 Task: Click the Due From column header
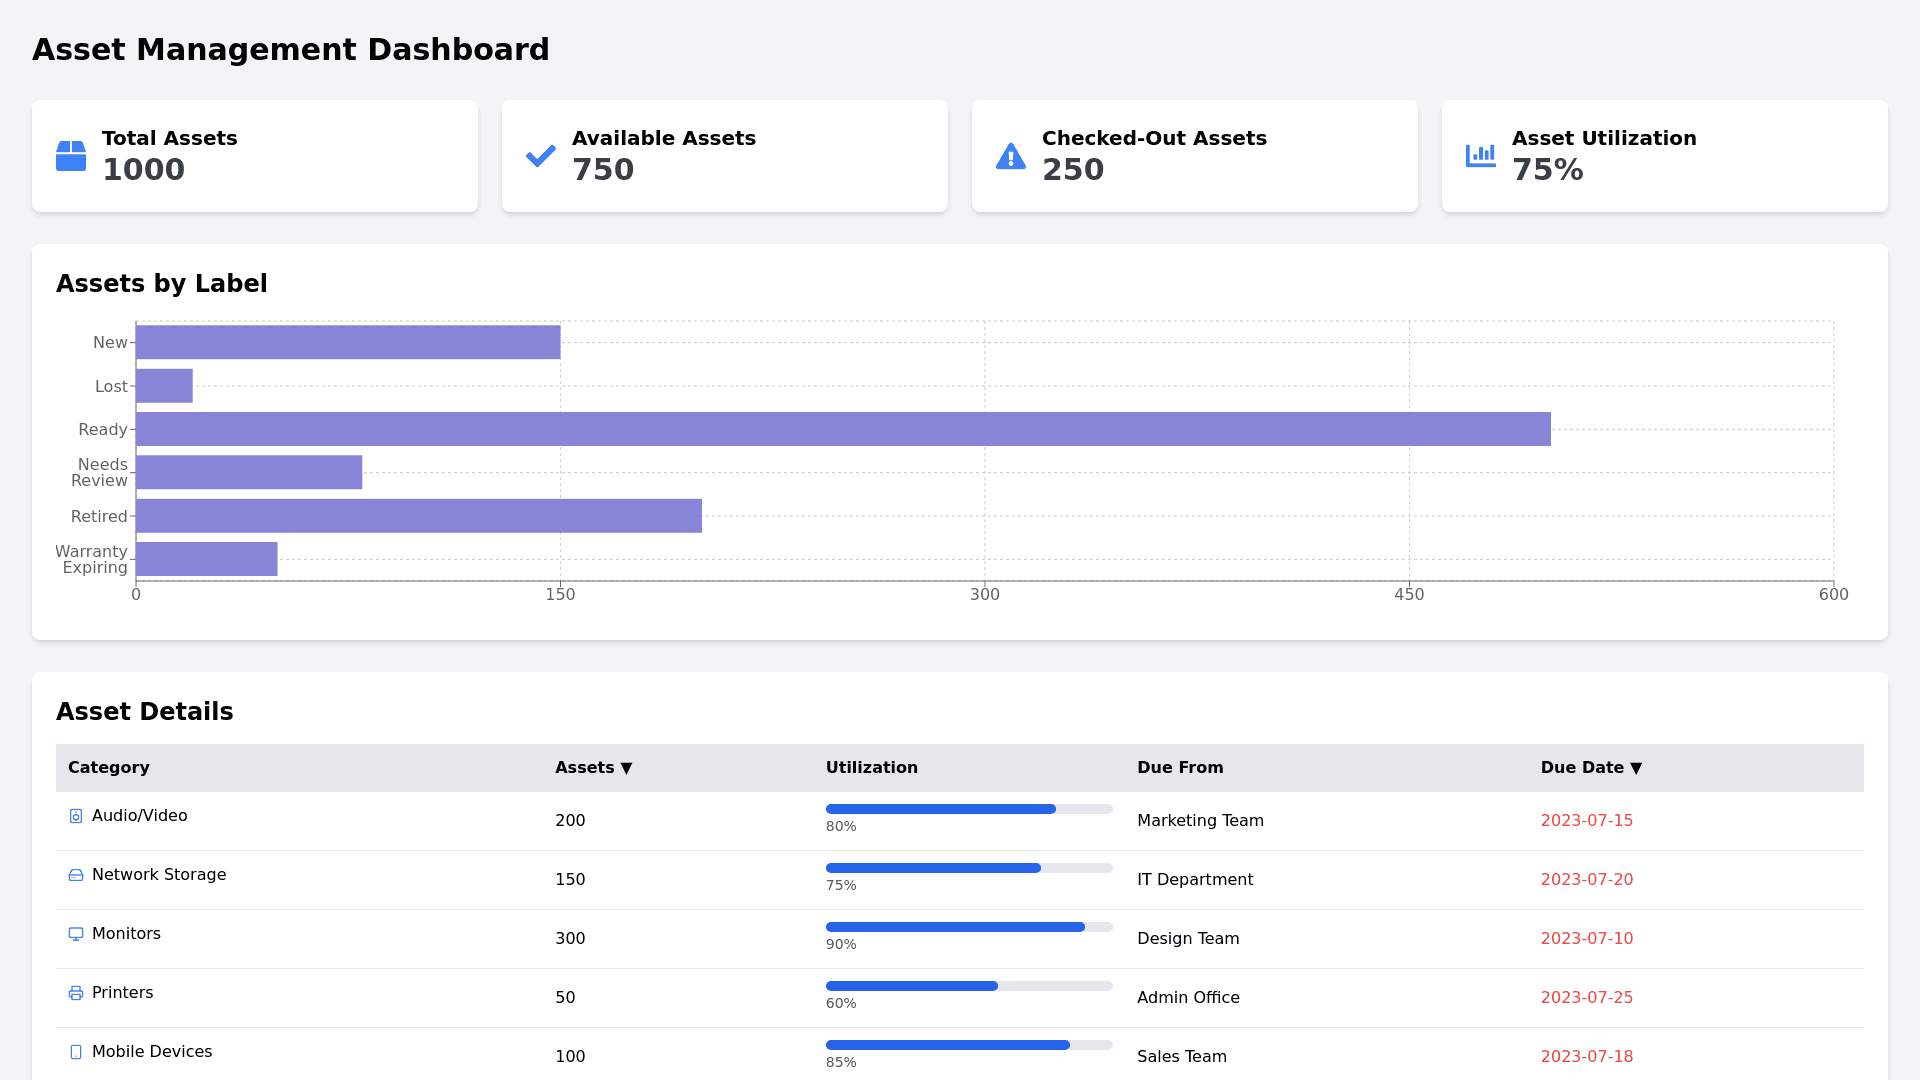click(x=1180, y=768)
